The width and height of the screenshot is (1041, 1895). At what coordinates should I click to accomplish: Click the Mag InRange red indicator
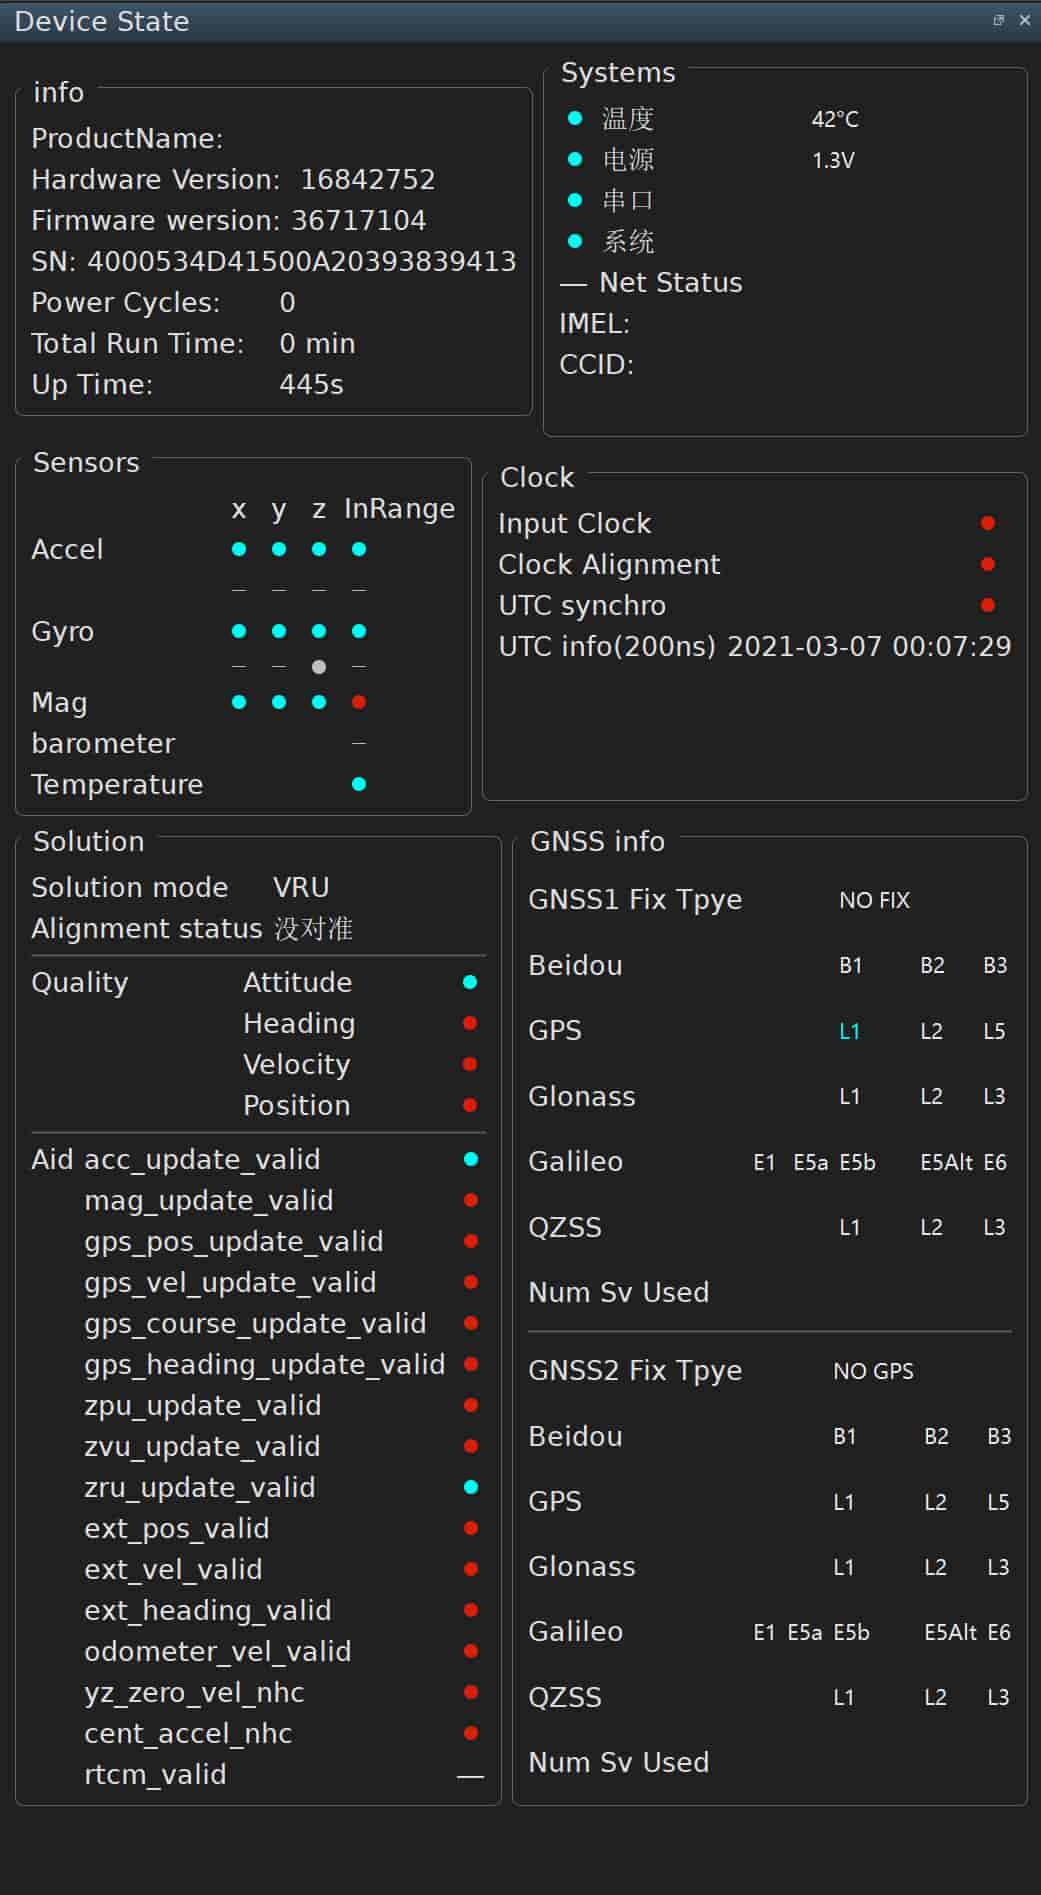(x=359, y=702)
